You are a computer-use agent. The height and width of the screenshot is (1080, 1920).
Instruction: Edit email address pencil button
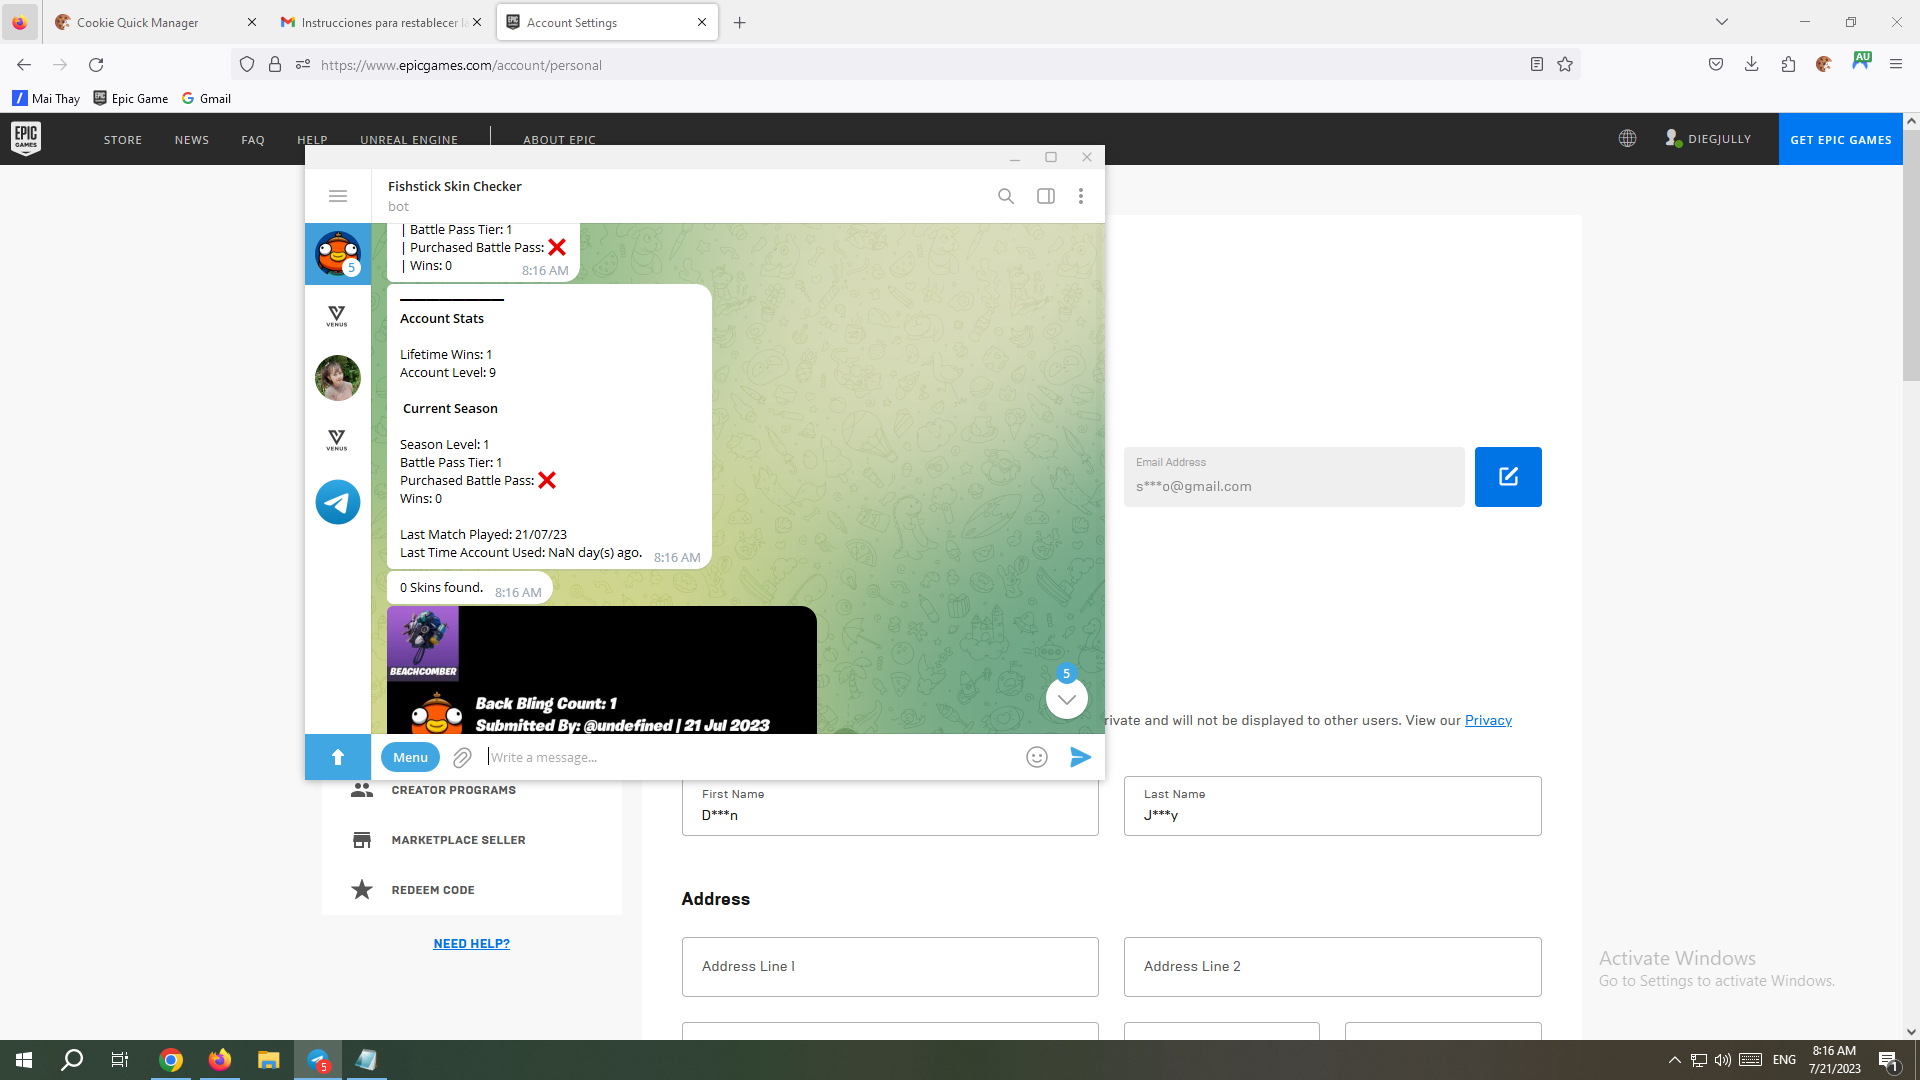point(1508,477)
